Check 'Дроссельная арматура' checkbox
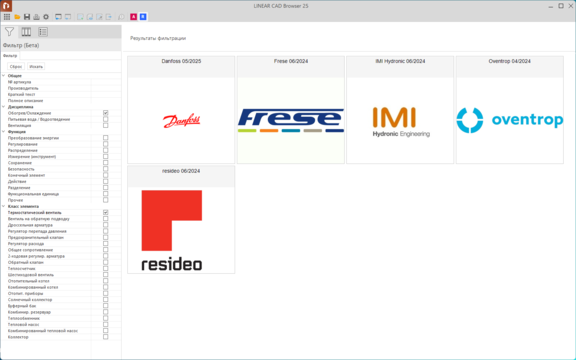This screenshot has height=360, width=576. (106, 225)
